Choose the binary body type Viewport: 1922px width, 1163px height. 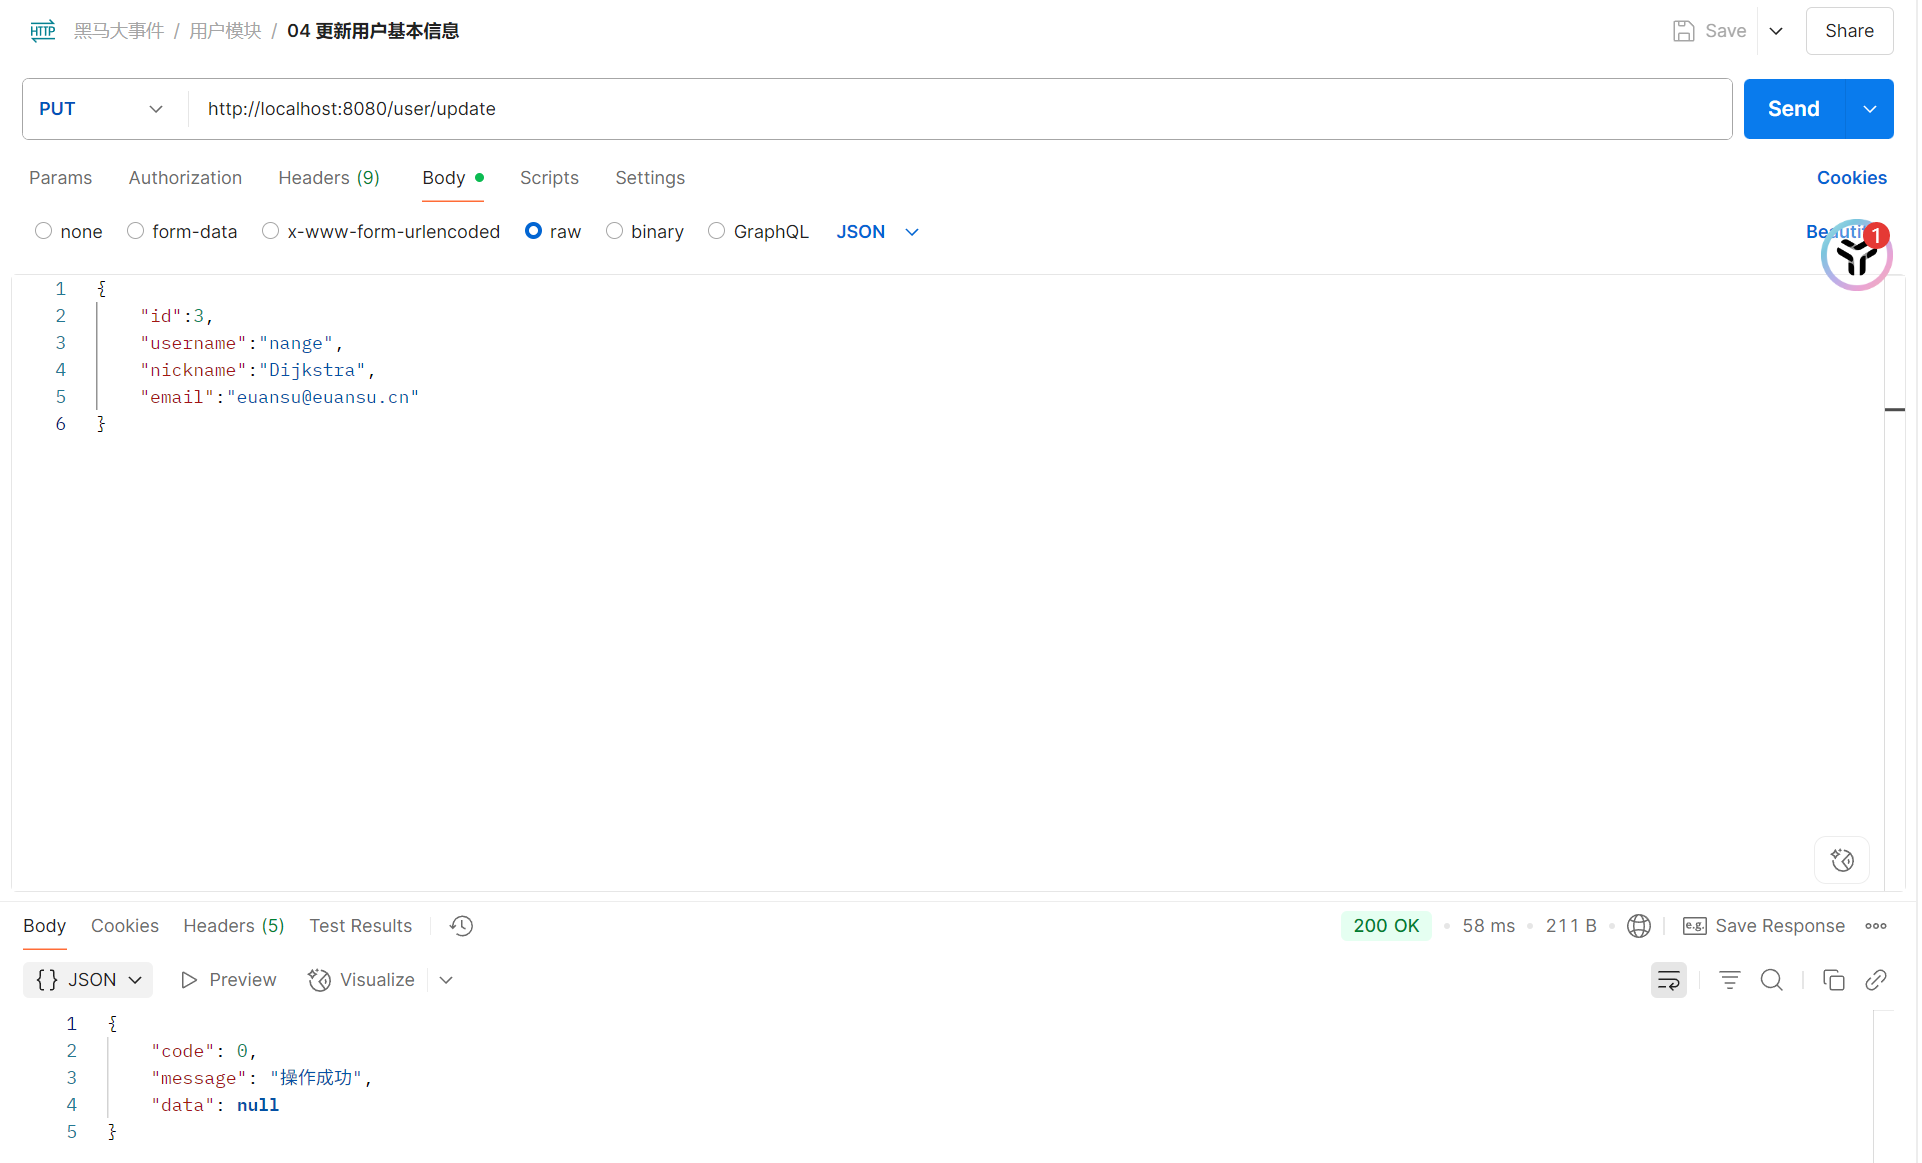[x=614, y=231]
